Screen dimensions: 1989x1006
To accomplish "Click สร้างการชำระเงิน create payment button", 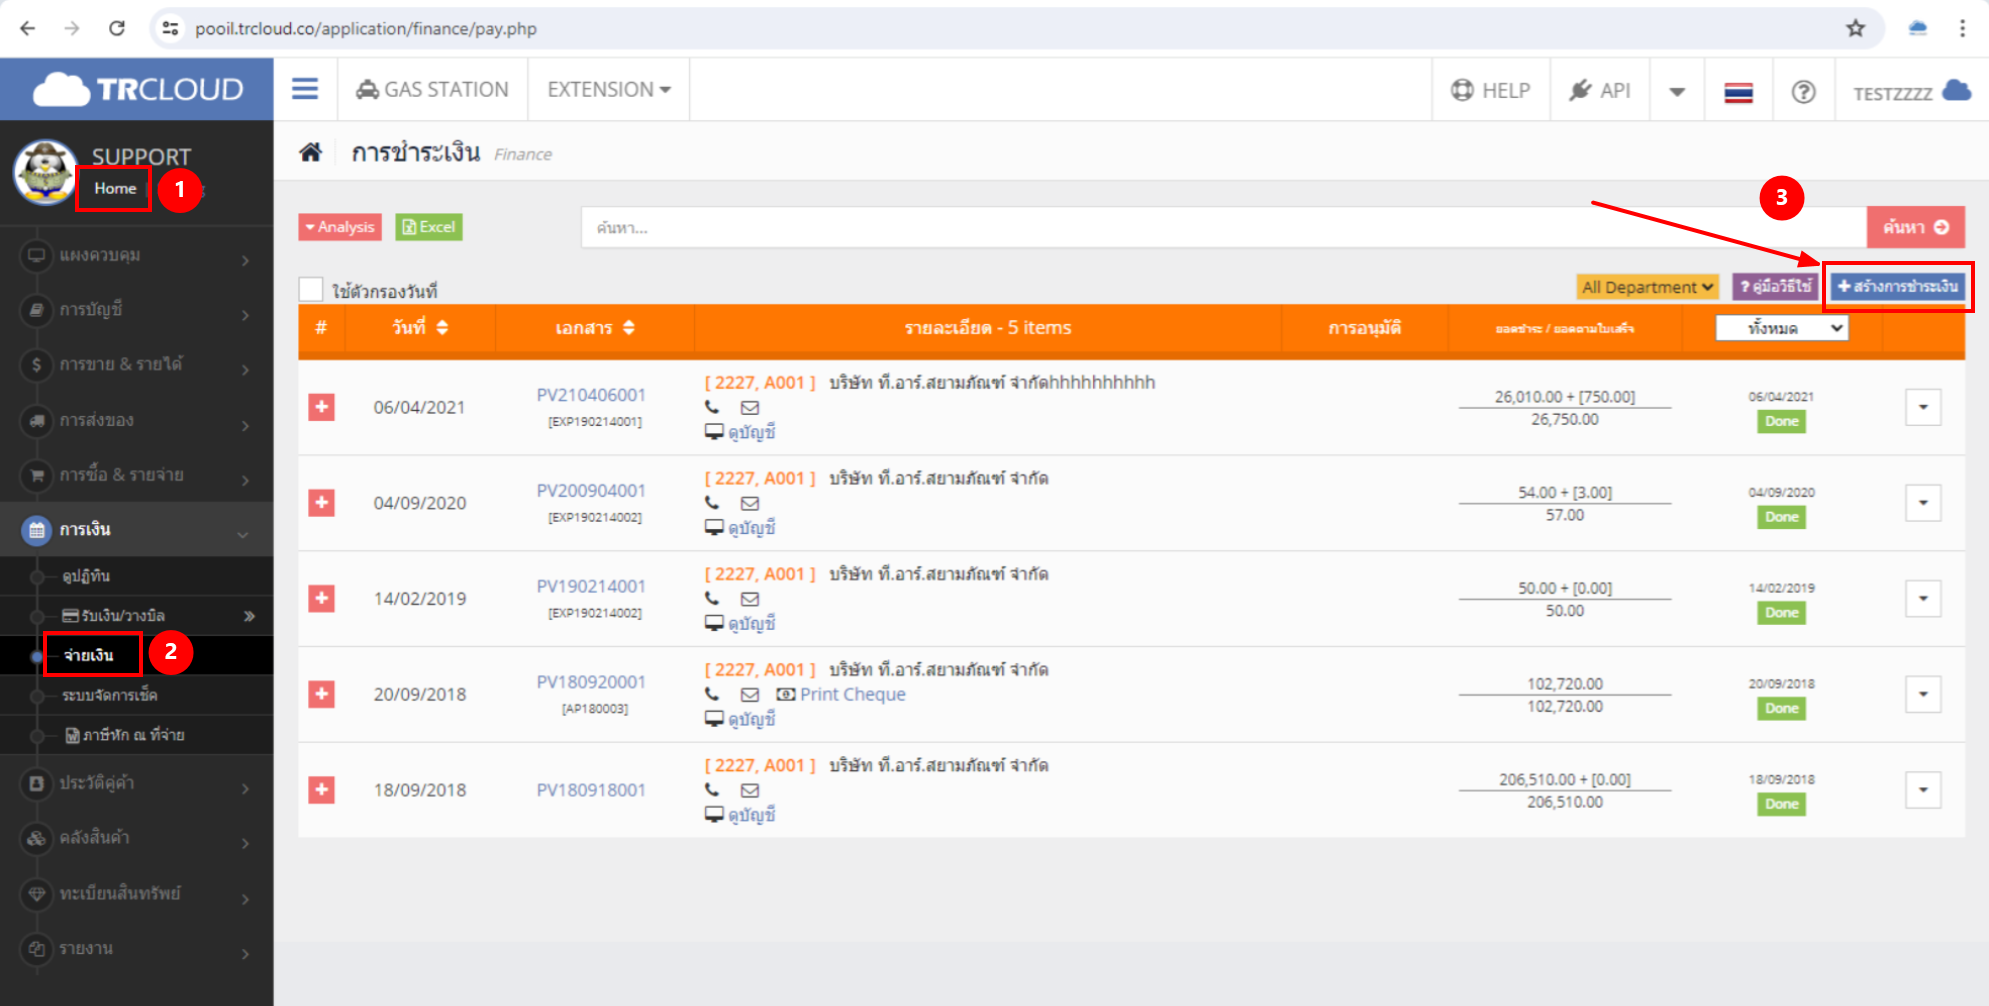I will coord(1897,287).
